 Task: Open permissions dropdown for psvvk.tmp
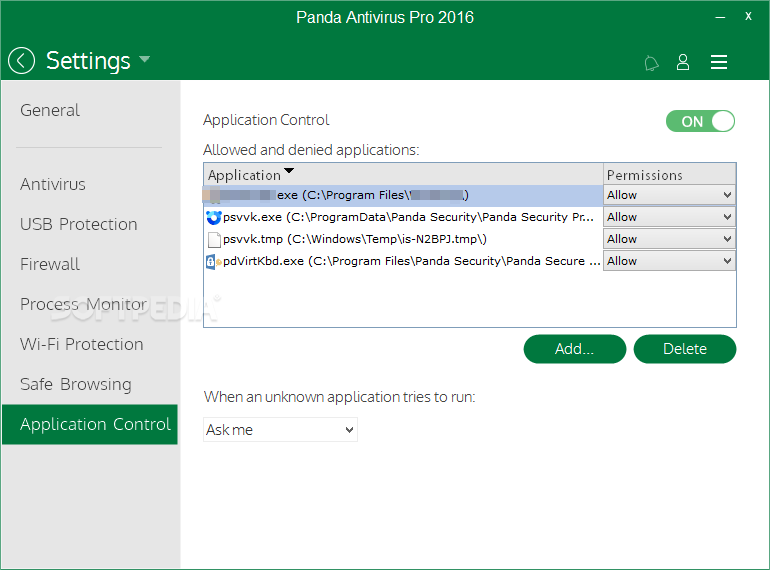pos(669,239)
